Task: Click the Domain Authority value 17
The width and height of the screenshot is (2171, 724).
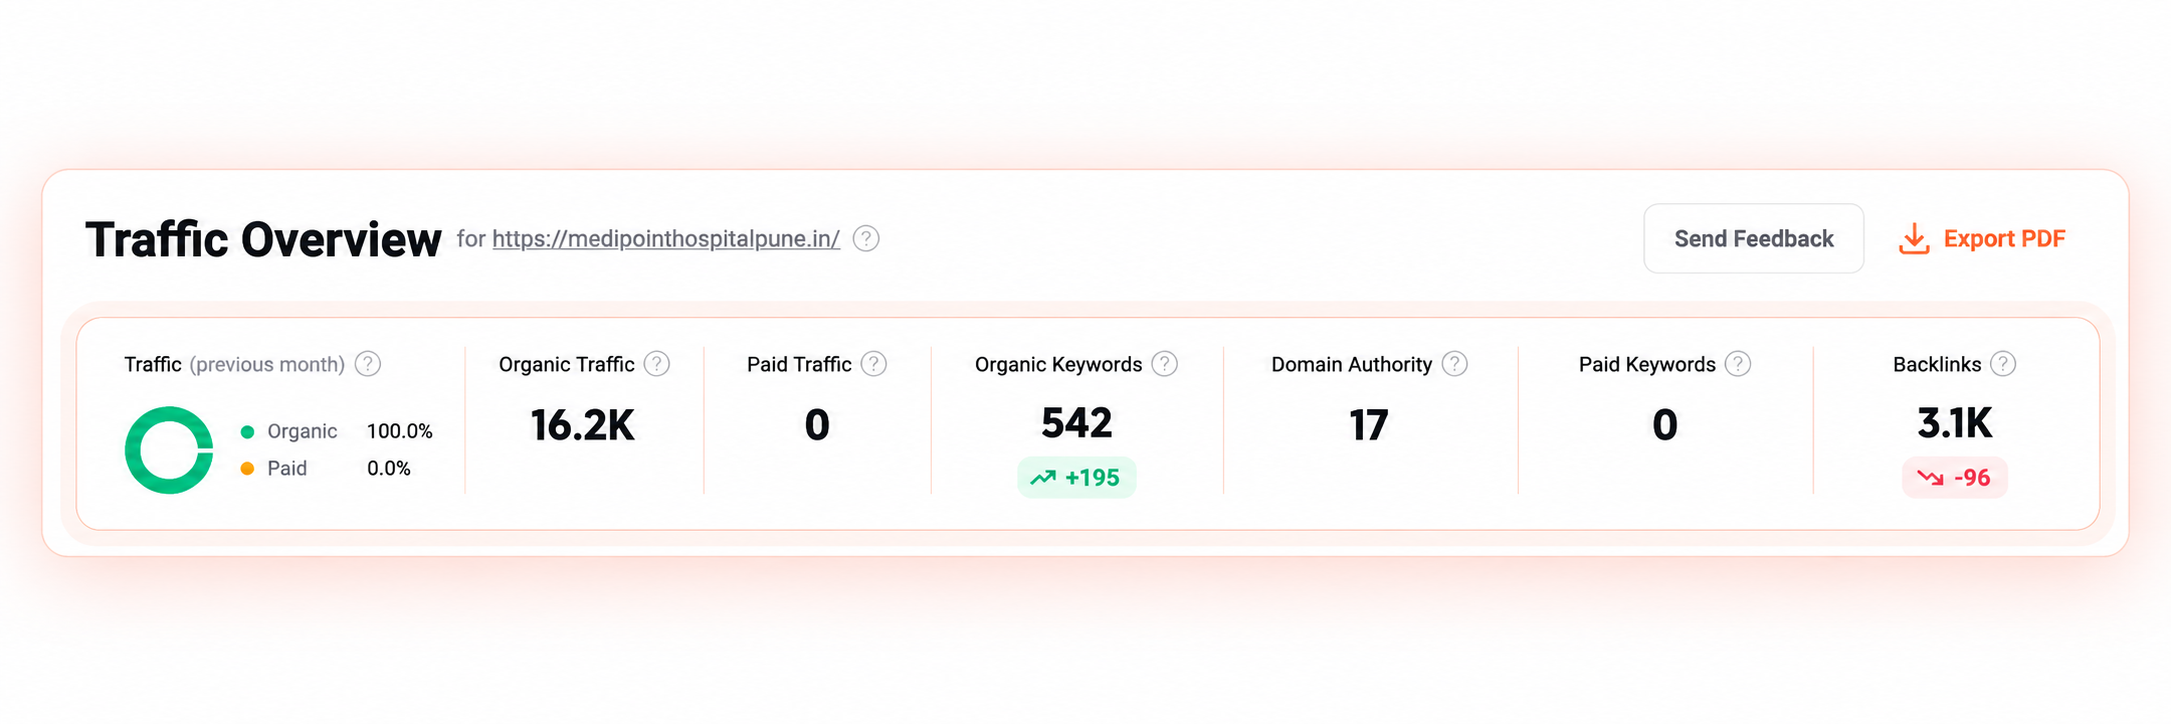Action: point(1369,425)
